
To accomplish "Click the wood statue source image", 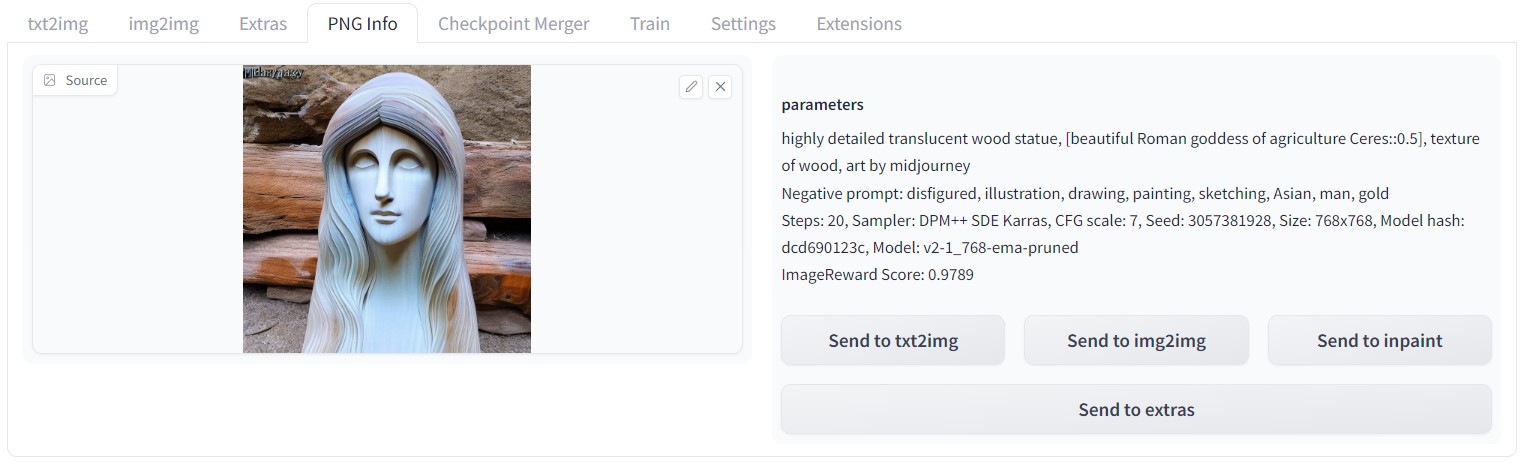I will pos(387,209).
